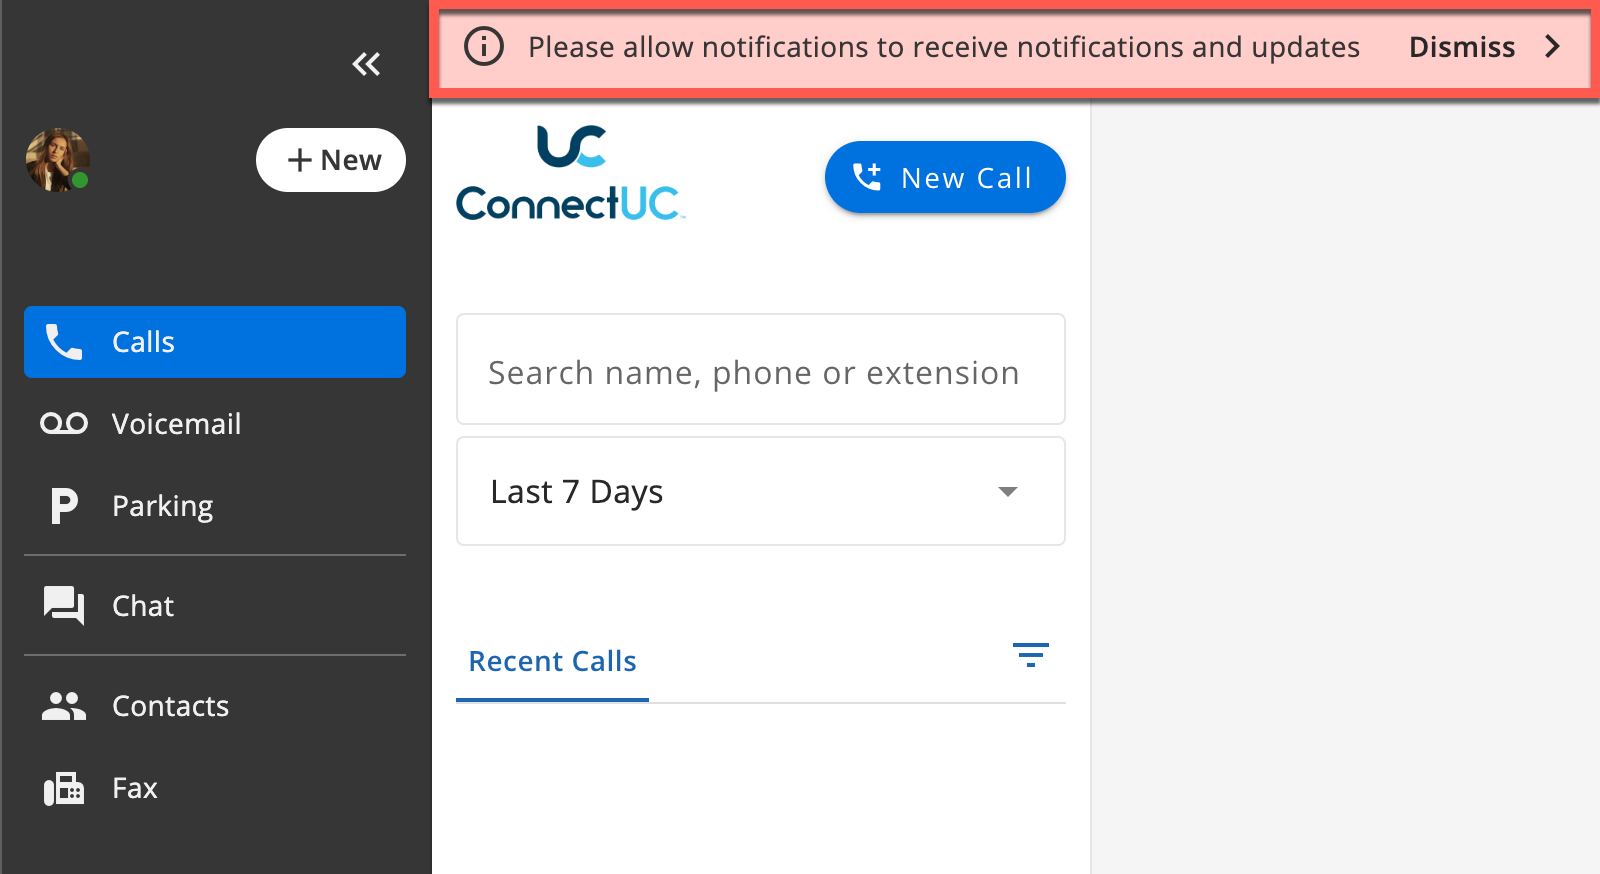Open the recent calls filter icon
Image resolution: width=1600 pixels, height=874 pixels.
click(x=1030, y=655)
